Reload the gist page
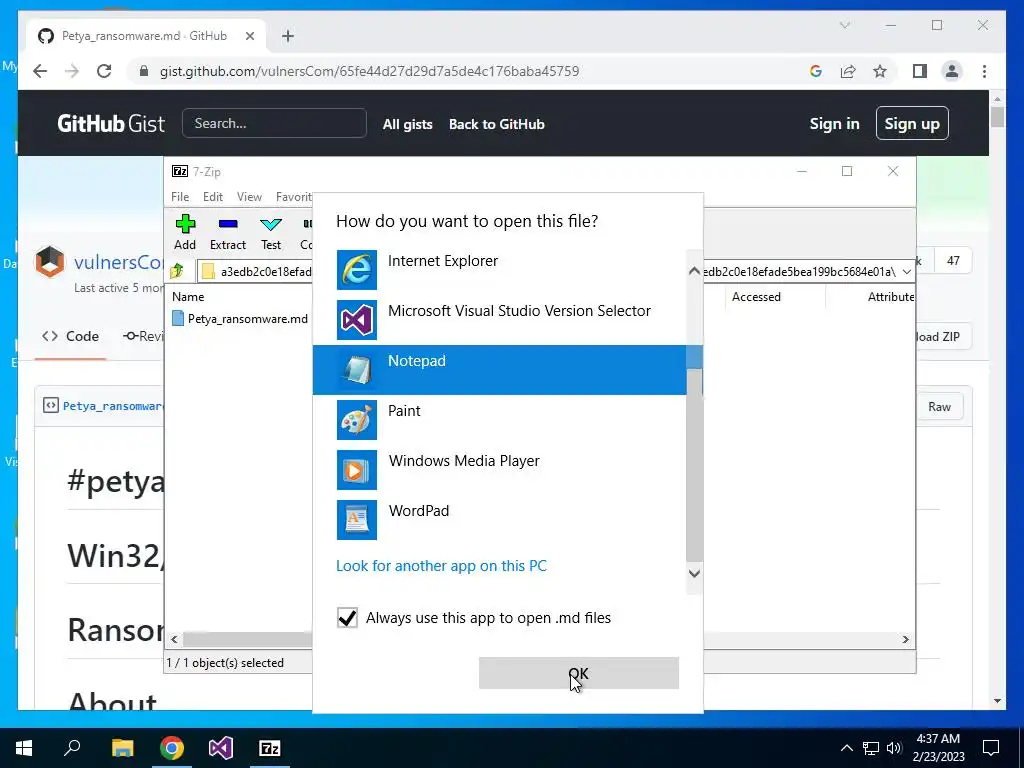 [104, 71]
